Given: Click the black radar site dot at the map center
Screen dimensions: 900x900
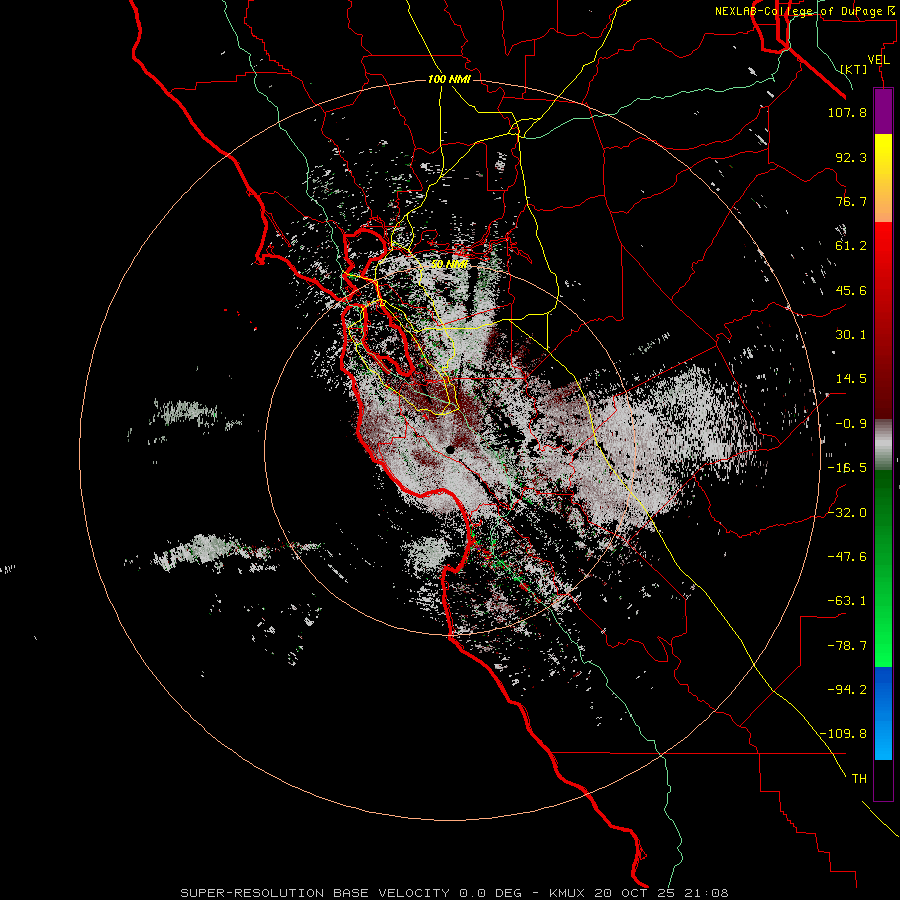Looking at the screenshot, I should [x=450, y=451].
